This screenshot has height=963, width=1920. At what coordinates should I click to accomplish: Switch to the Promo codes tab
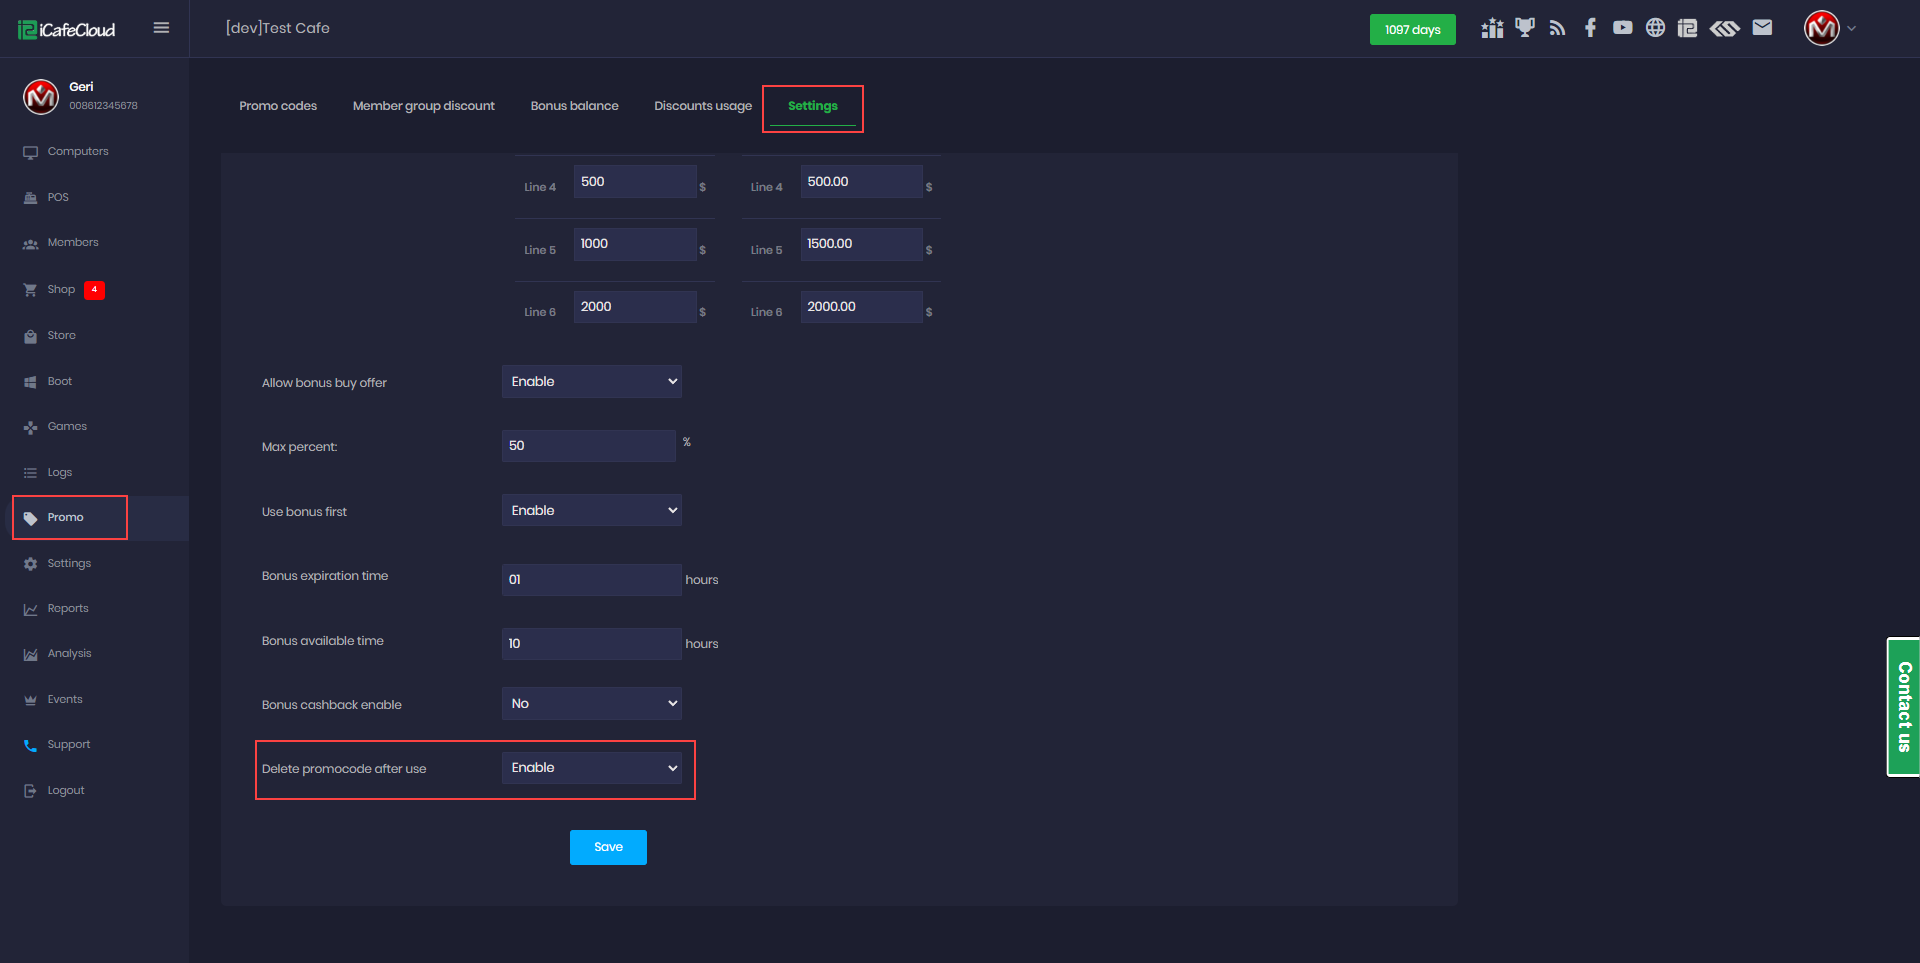click(278, 106)
